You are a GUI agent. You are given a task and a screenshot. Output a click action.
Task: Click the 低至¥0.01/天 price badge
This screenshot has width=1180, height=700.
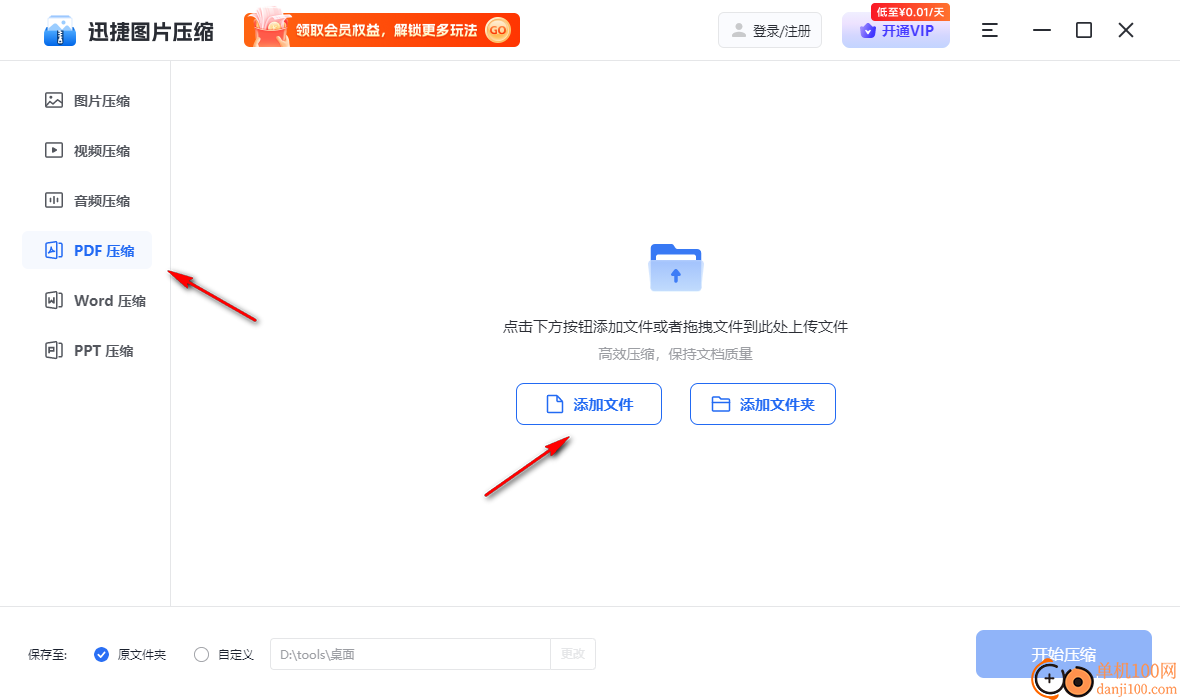(910, 12)
